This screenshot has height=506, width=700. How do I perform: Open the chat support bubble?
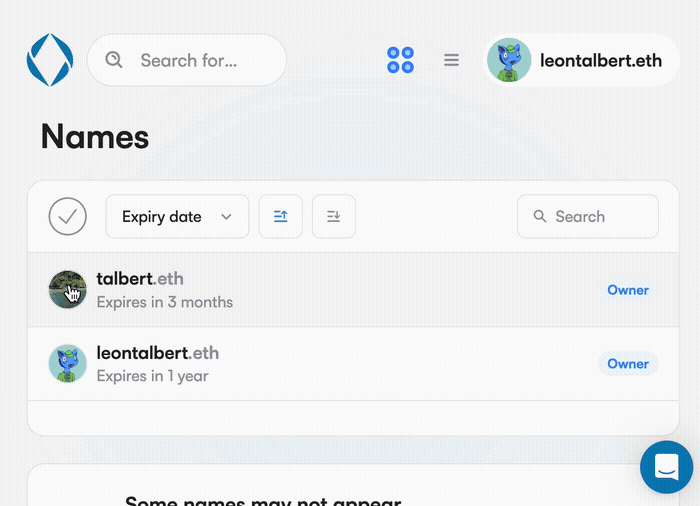pyautogui.click(x=666, y=466)
